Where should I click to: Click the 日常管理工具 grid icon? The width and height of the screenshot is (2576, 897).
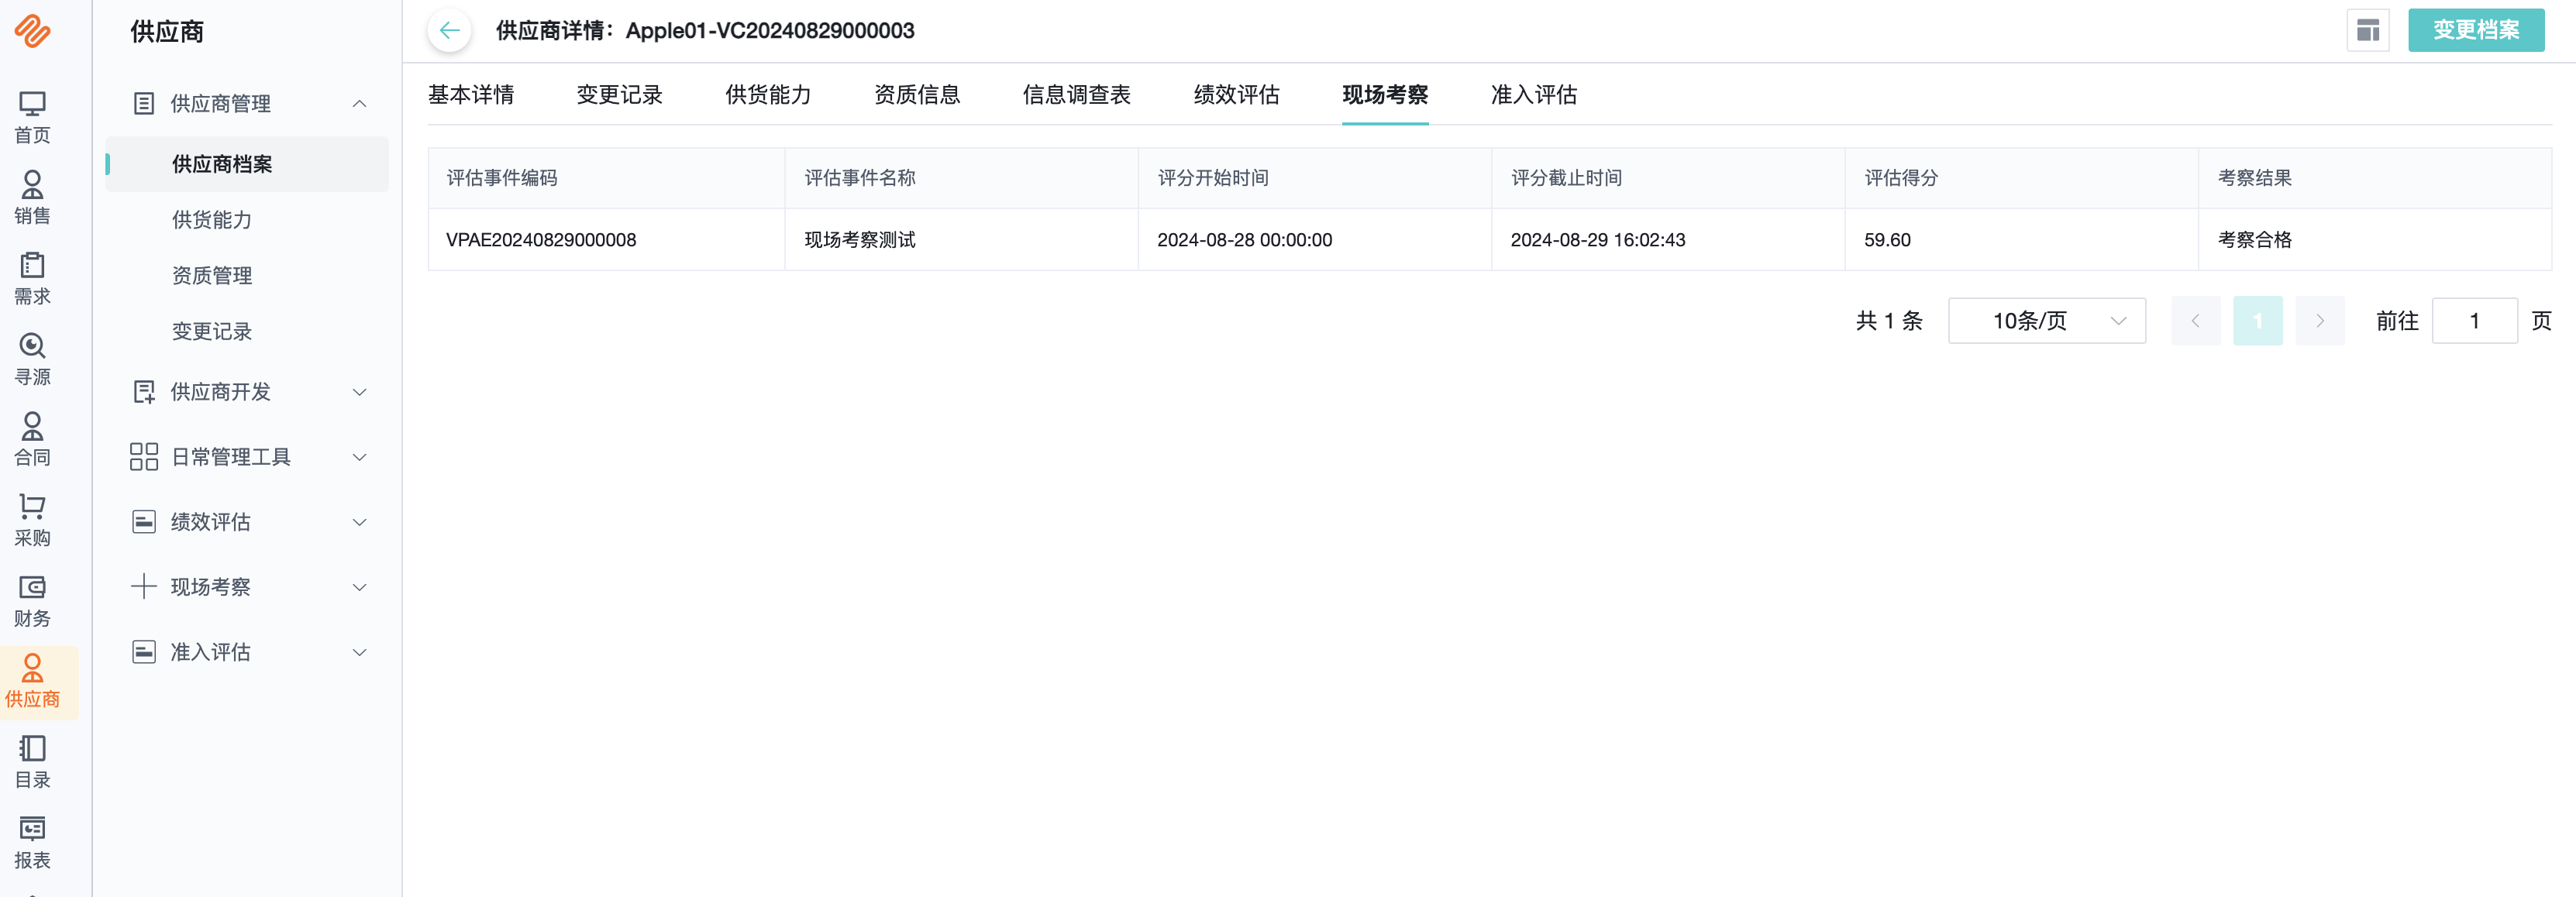144,457
